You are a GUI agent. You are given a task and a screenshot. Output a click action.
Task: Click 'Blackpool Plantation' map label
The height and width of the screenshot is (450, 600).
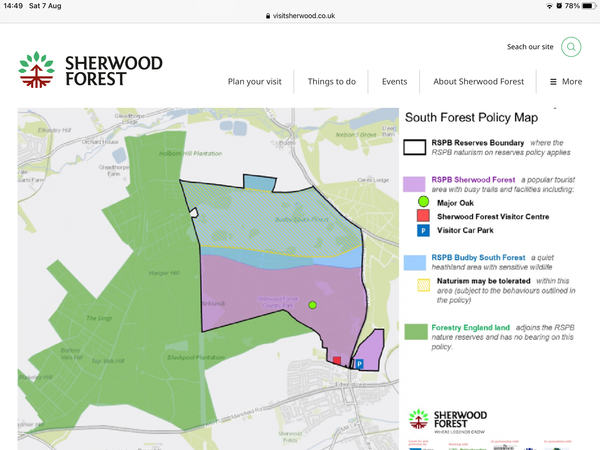click(196, 357)
